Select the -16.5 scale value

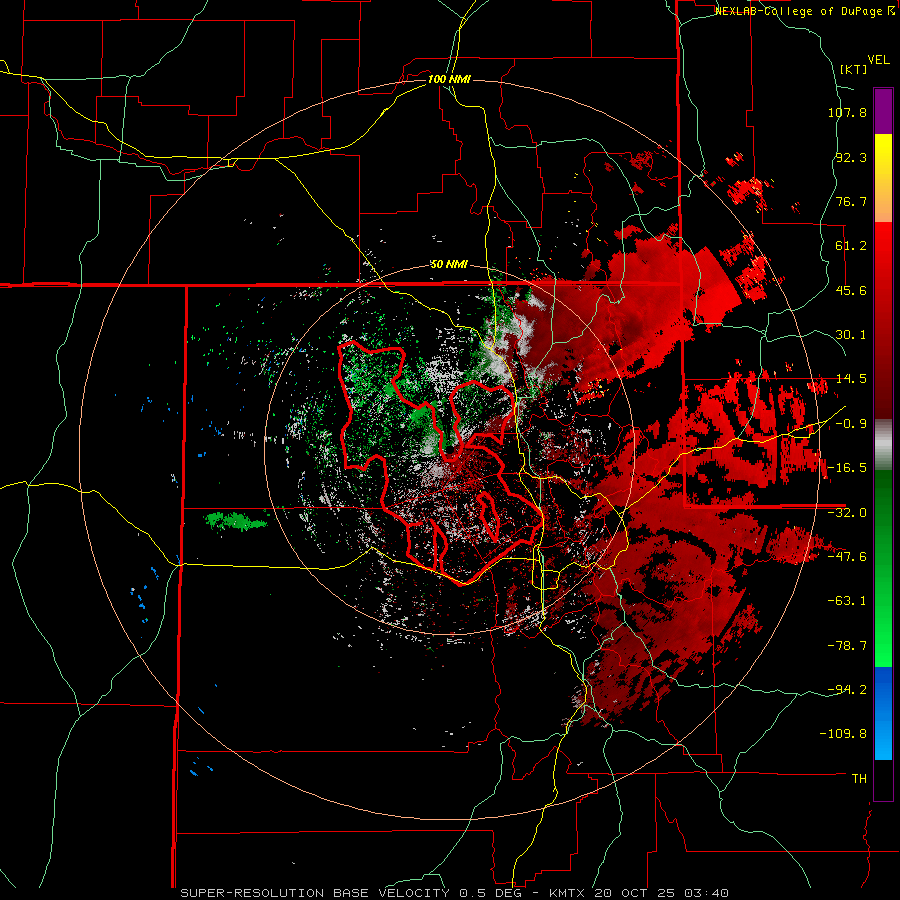pyautogui.click(x=847, y=468)
